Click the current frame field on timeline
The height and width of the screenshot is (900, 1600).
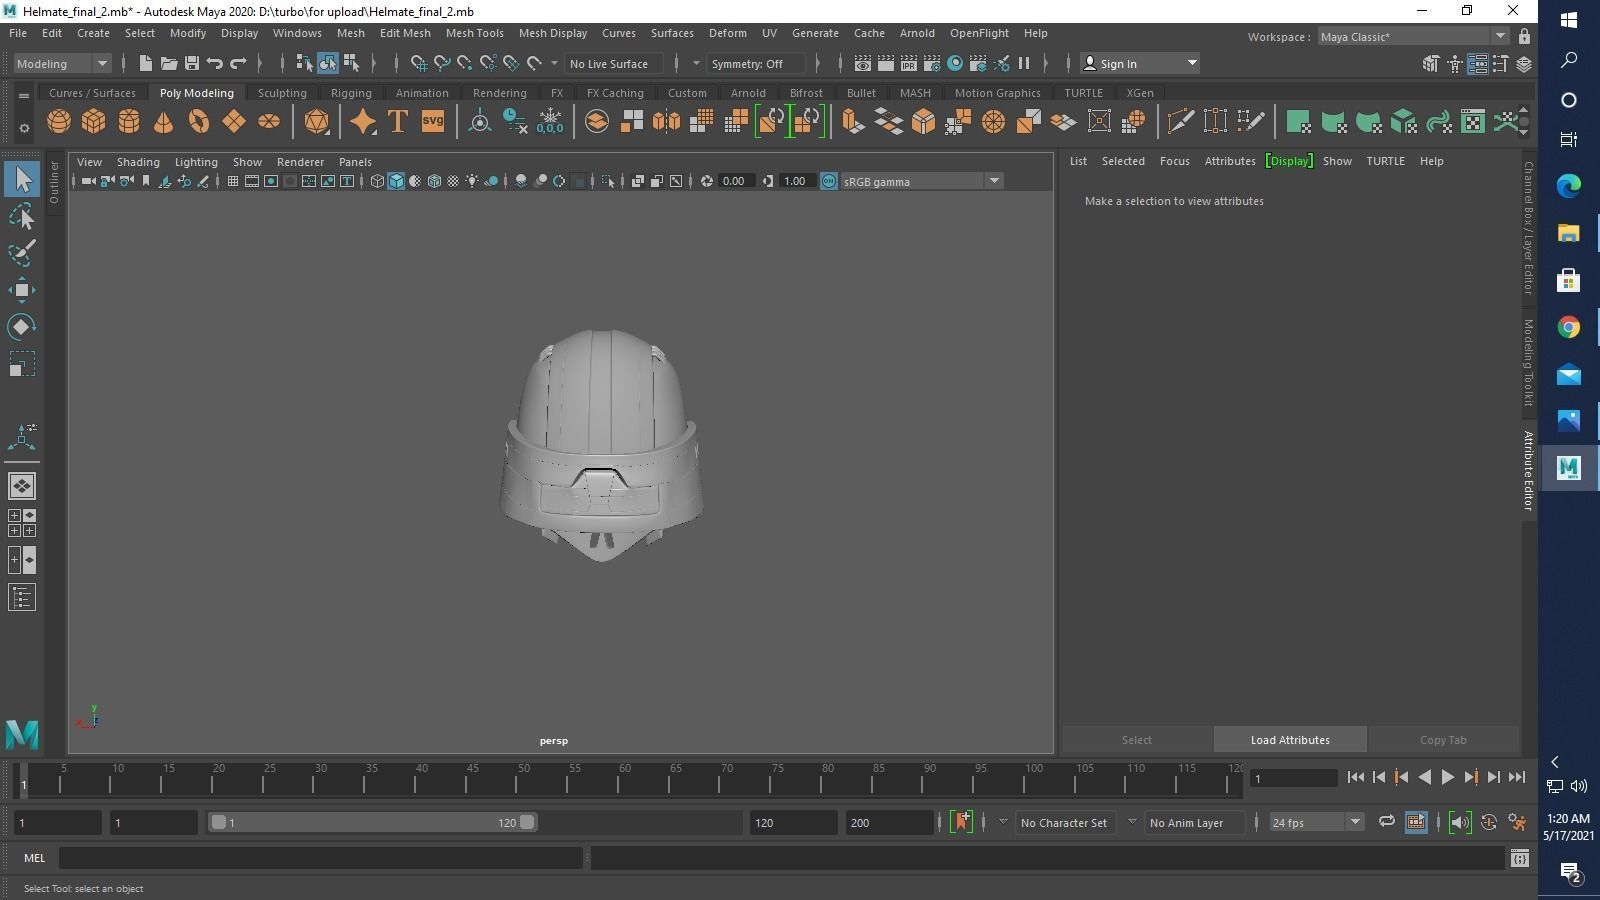(x=1294, y=778)
